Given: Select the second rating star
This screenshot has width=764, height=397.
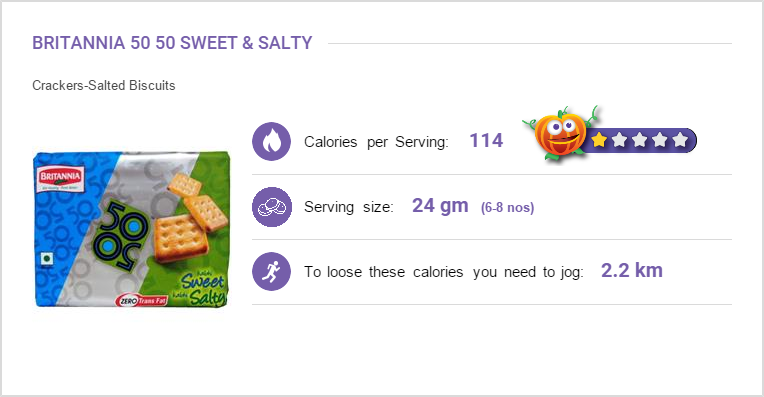Looking at the screenshot, I should [619, 140].
